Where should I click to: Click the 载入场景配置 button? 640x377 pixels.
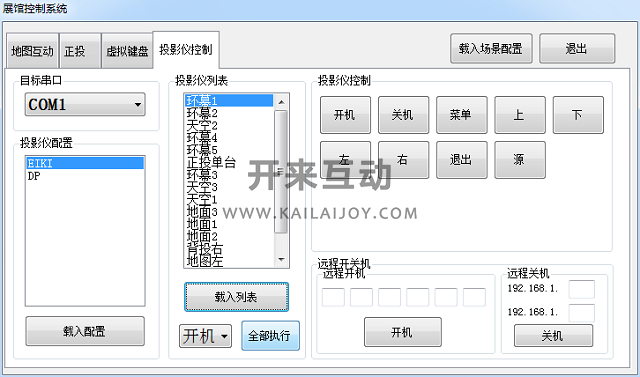tap(491, 49)
